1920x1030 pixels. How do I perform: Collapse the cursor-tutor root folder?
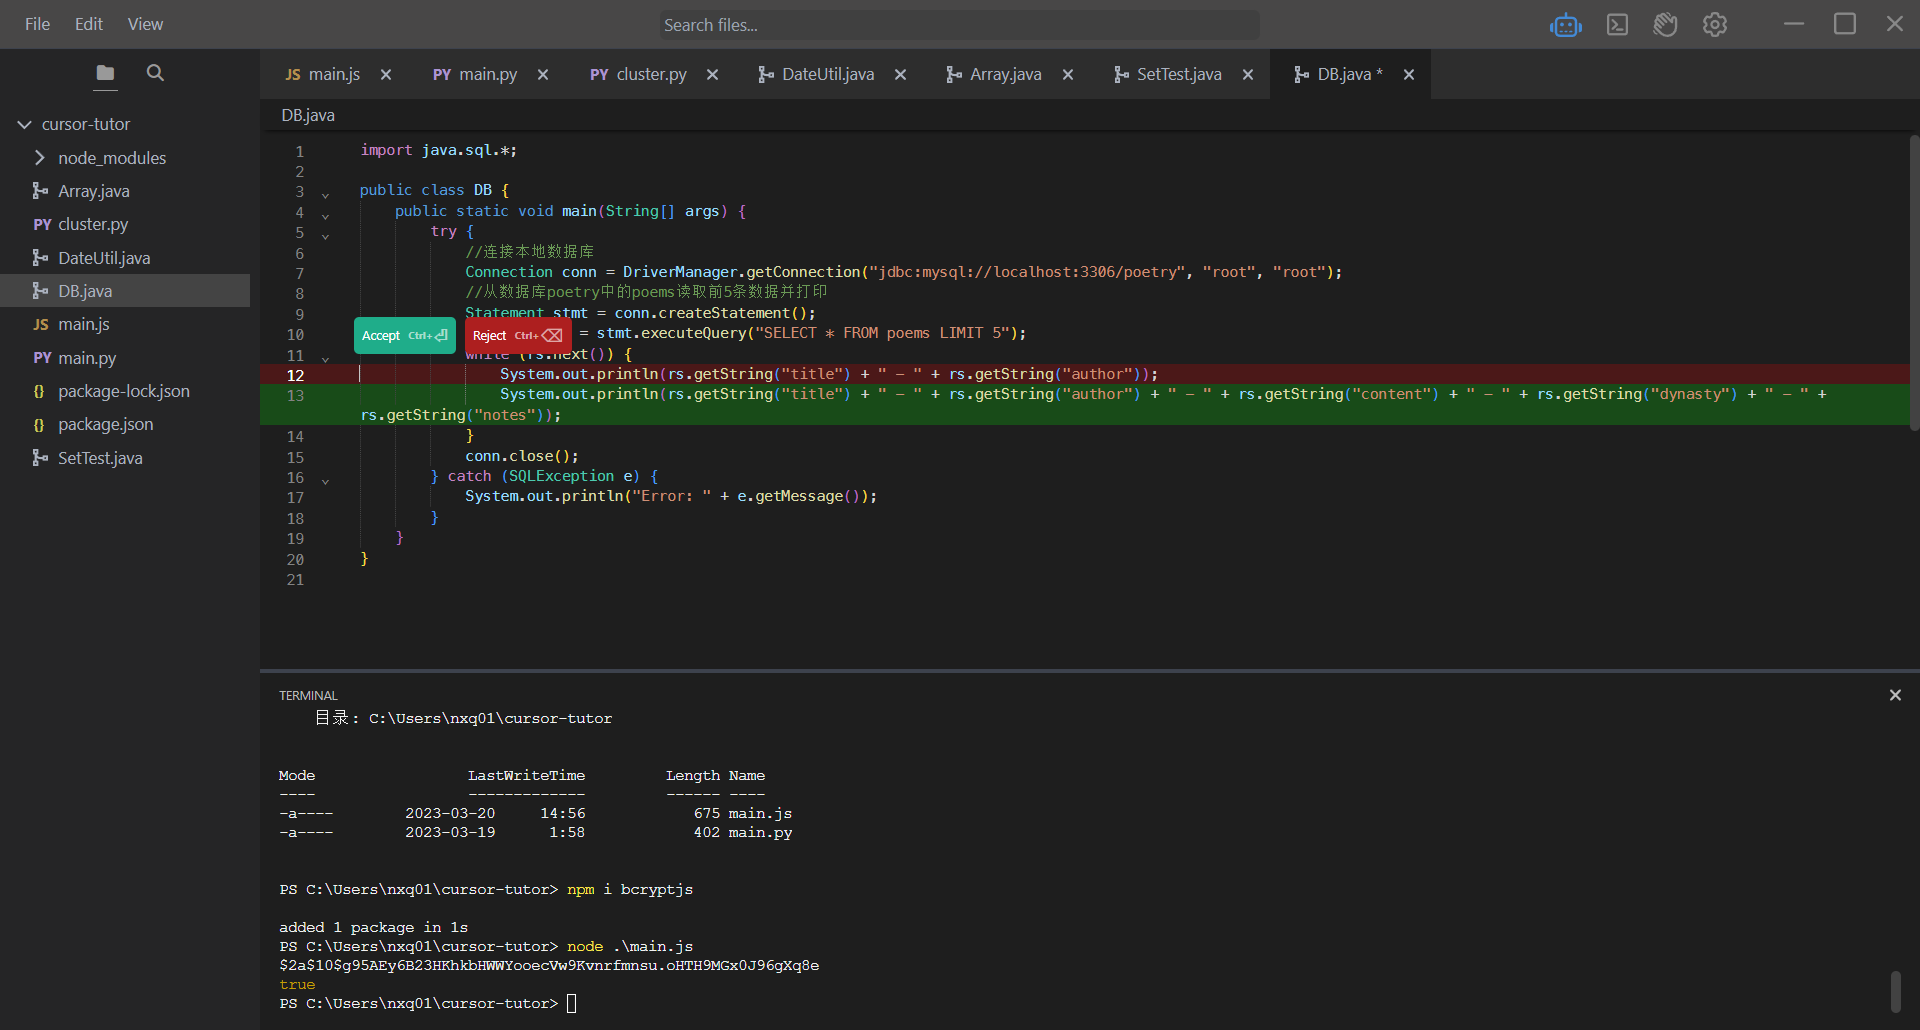point(24,125)
